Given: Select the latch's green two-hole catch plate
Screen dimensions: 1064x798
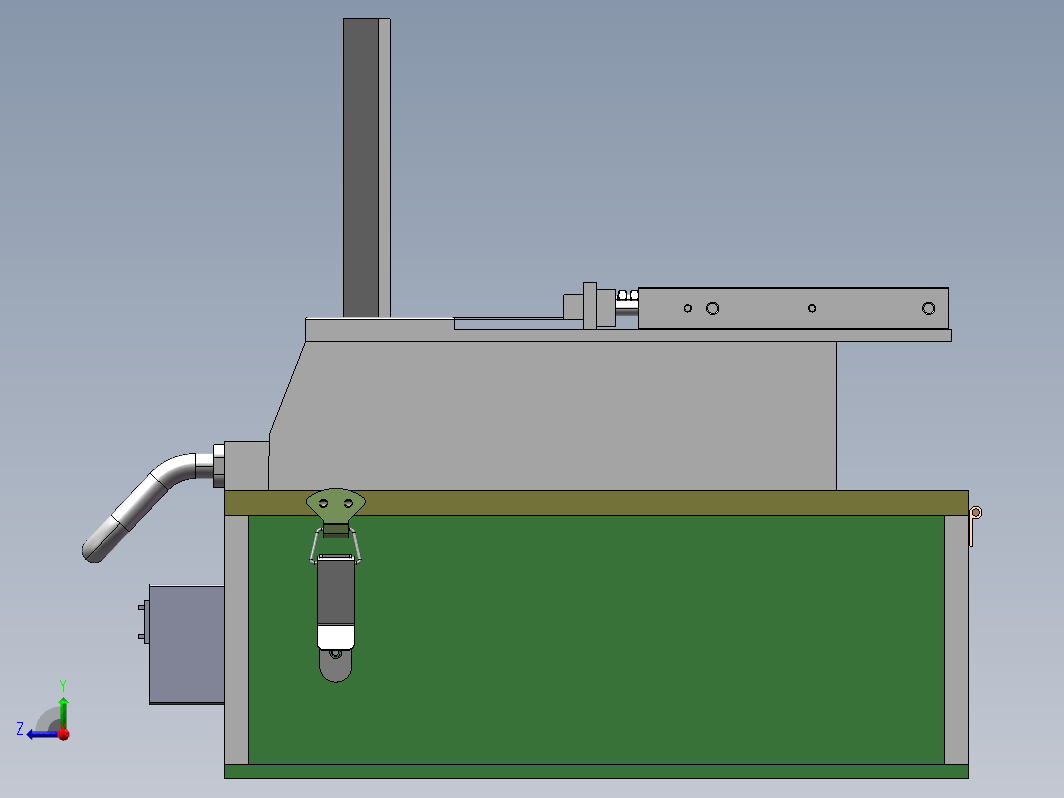Looking at the screenshot, I should click(336, 505).
